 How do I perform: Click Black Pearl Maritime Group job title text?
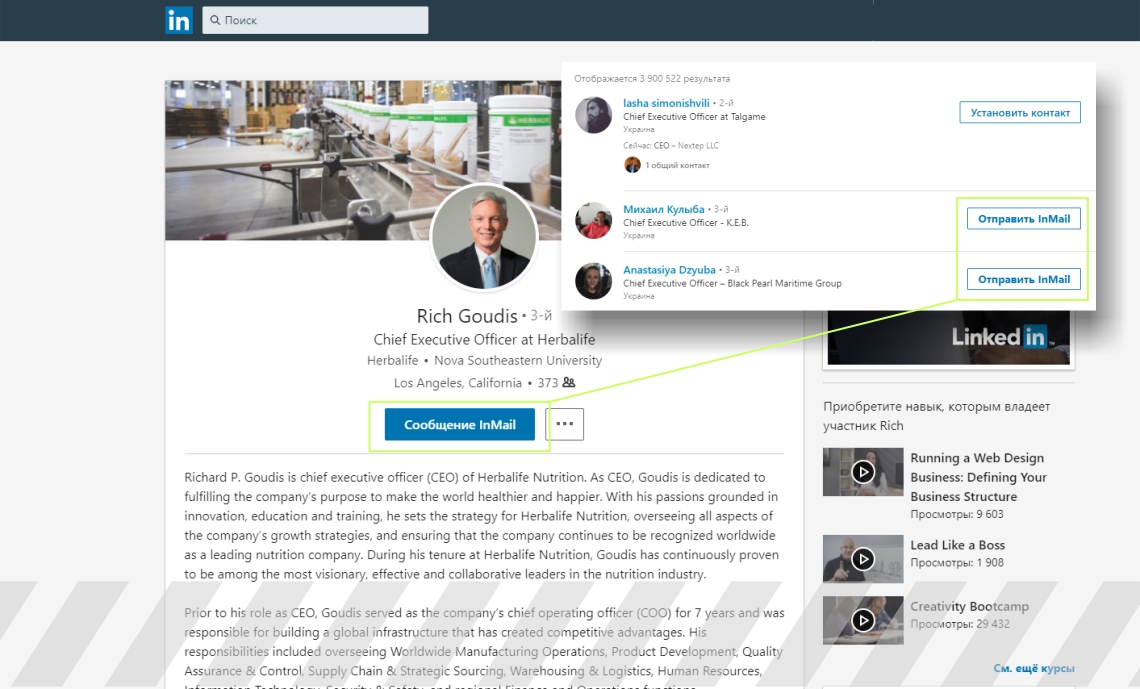tap(732, 283)
